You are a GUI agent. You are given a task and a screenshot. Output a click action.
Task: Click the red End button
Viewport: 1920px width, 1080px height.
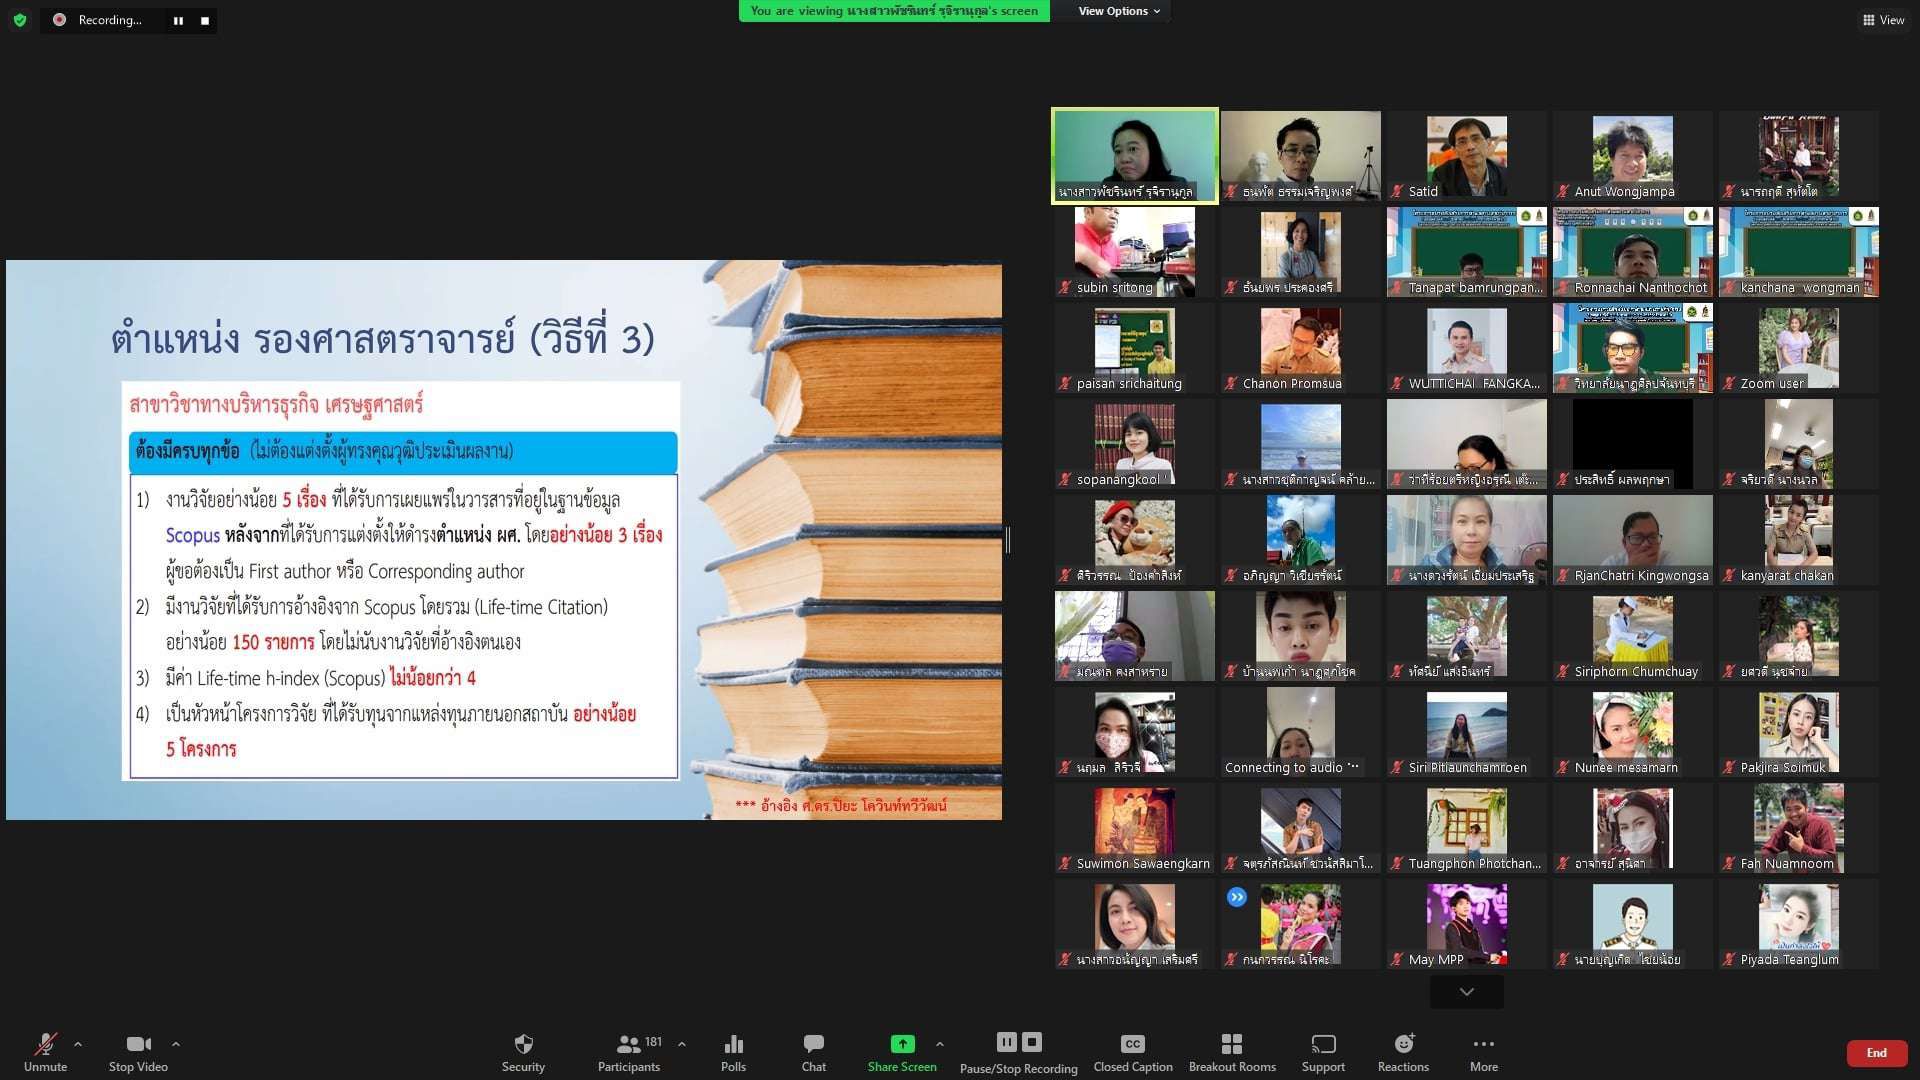1876,1053
